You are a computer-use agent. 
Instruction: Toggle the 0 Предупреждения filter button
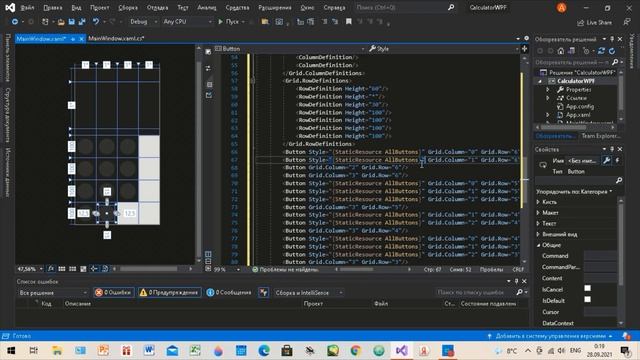(169, 293)
